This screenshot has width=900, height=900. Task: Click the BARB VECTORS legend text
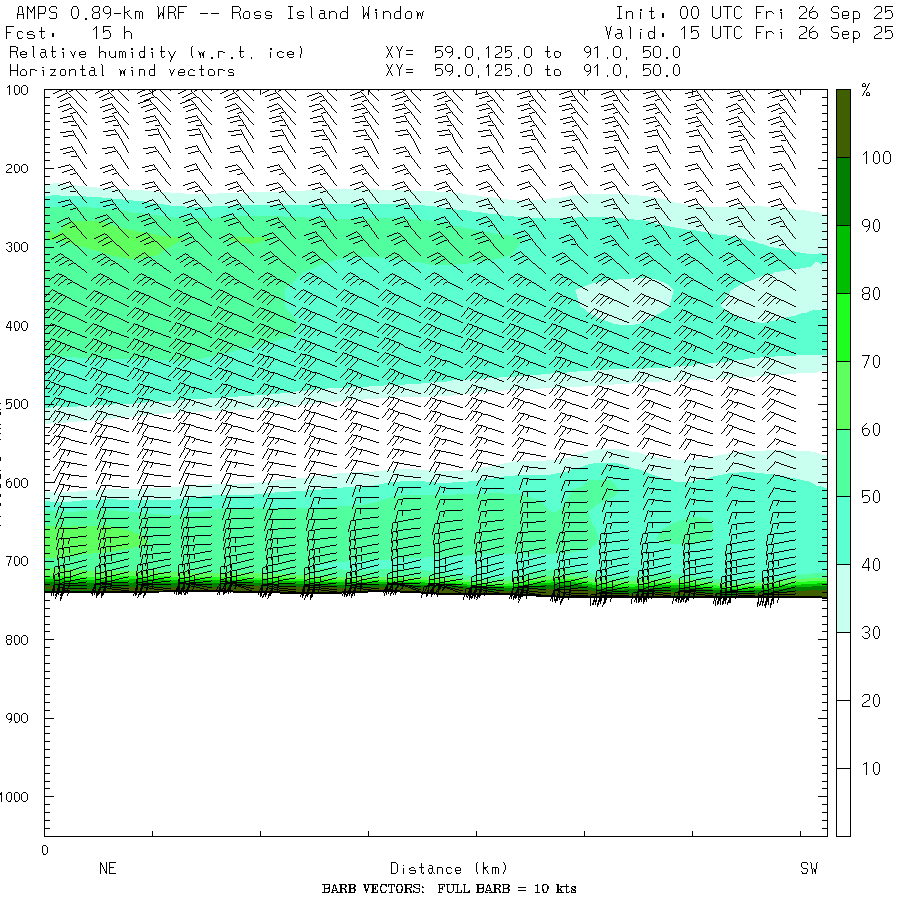pyautogui.click(x=449, y=889)
